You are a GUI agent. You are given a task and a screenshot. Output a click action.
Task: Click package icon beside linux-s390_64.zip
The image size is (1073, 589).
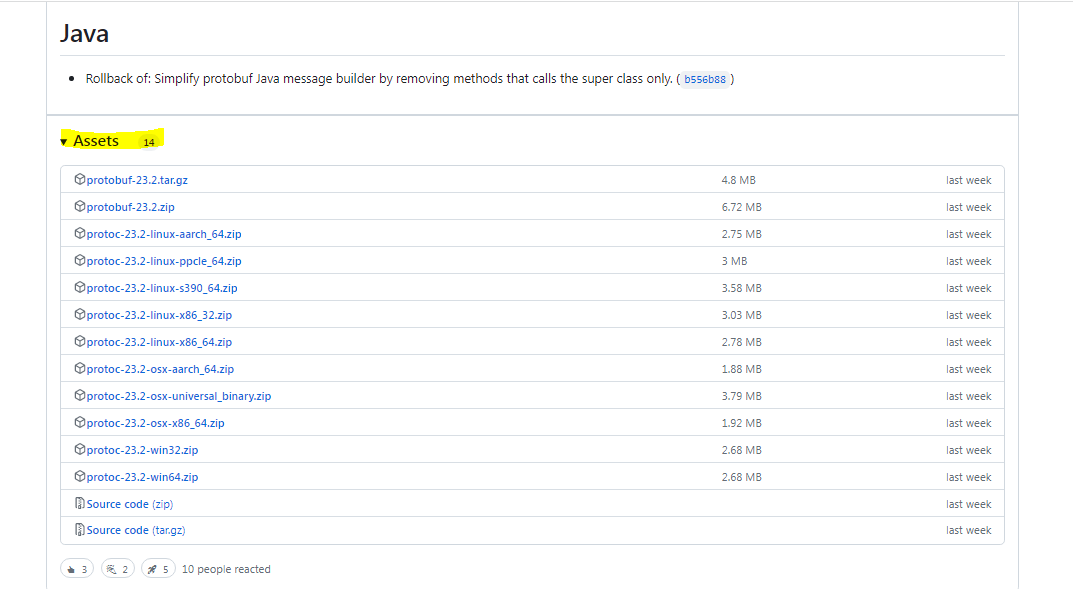[79, 287]
